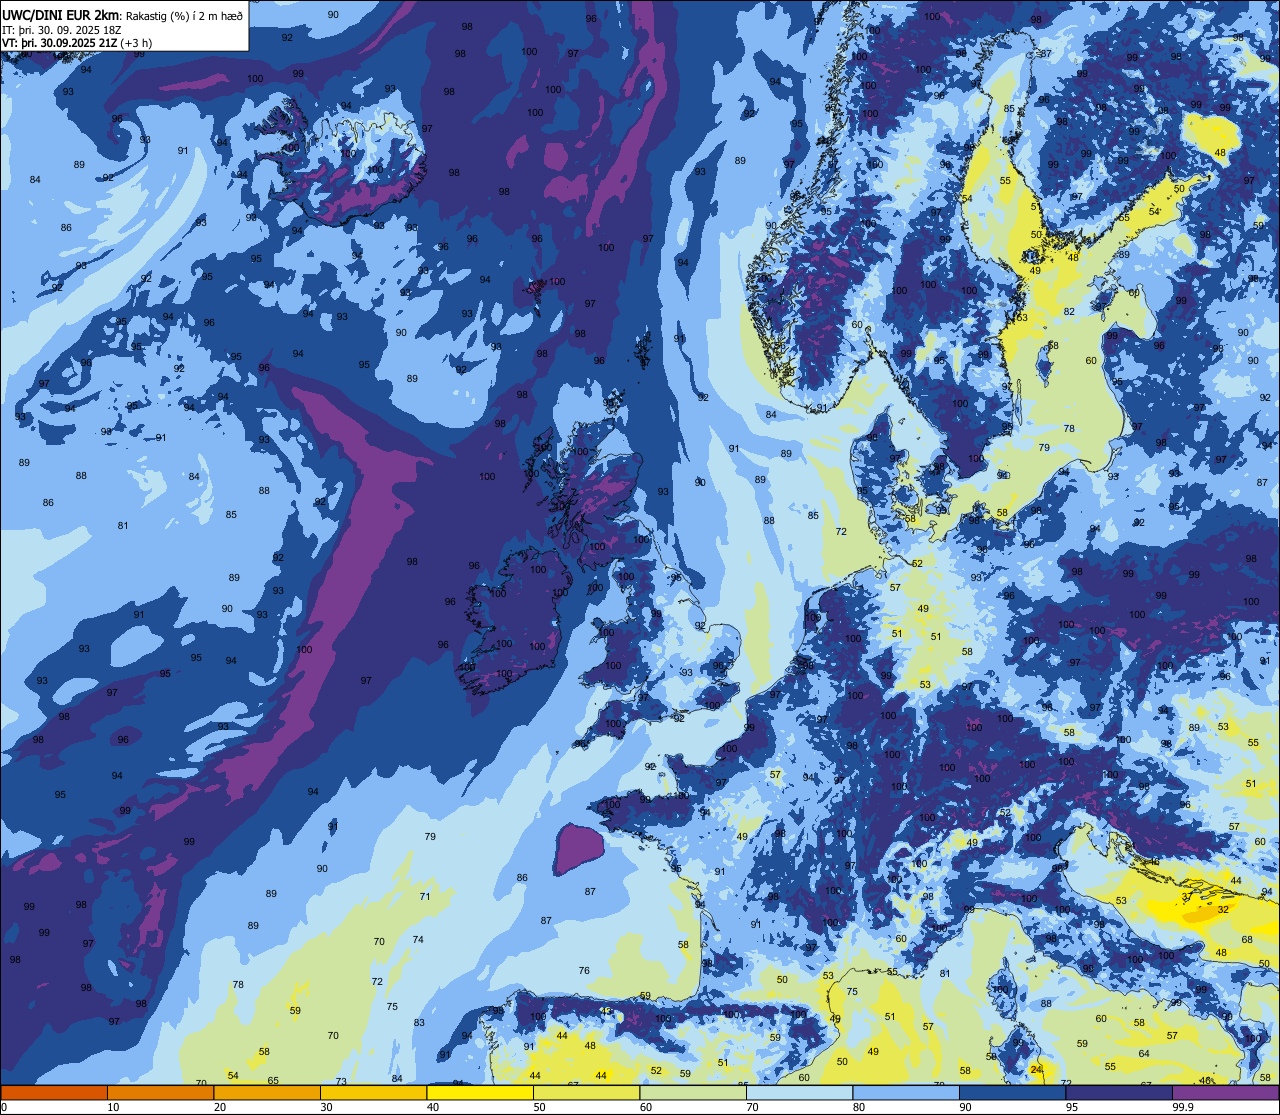Viewport: 1280px width, 1115px height.
Task: Click the '99.9' tick label under the legend
Action: coord(1184,1107)
